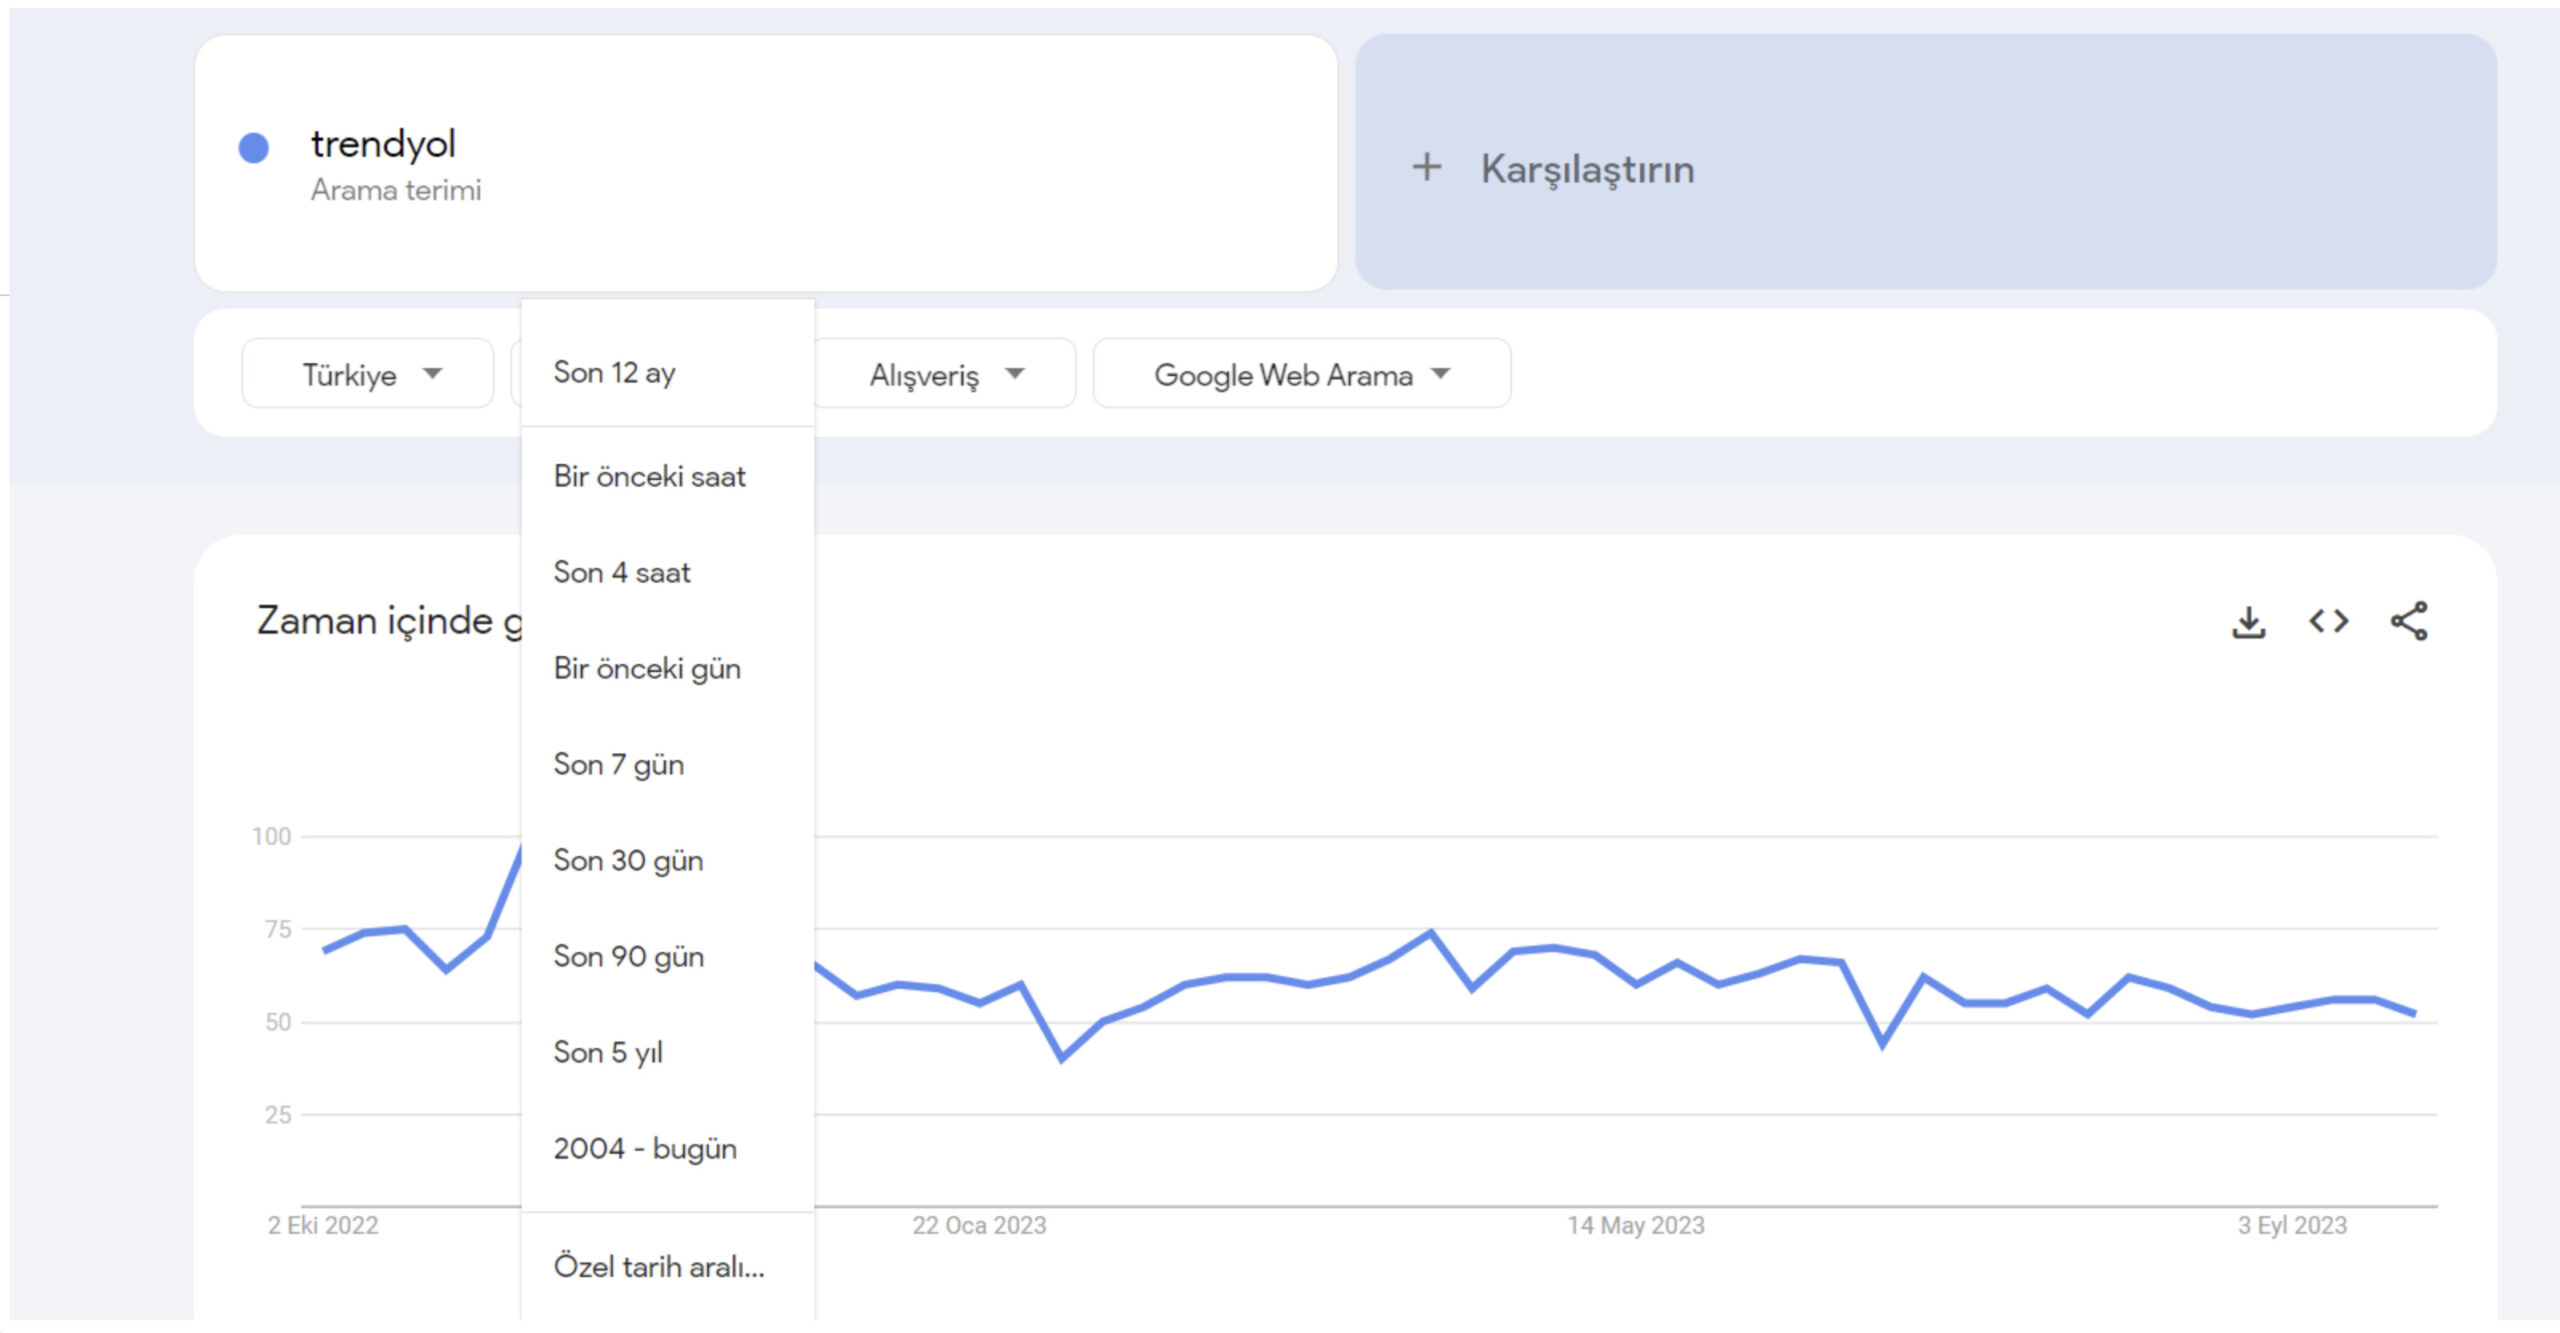Pick Son 90 gün time range
Viewport: 2560px width, 1333px height.
pyautogui.click(x=668, y=956)
